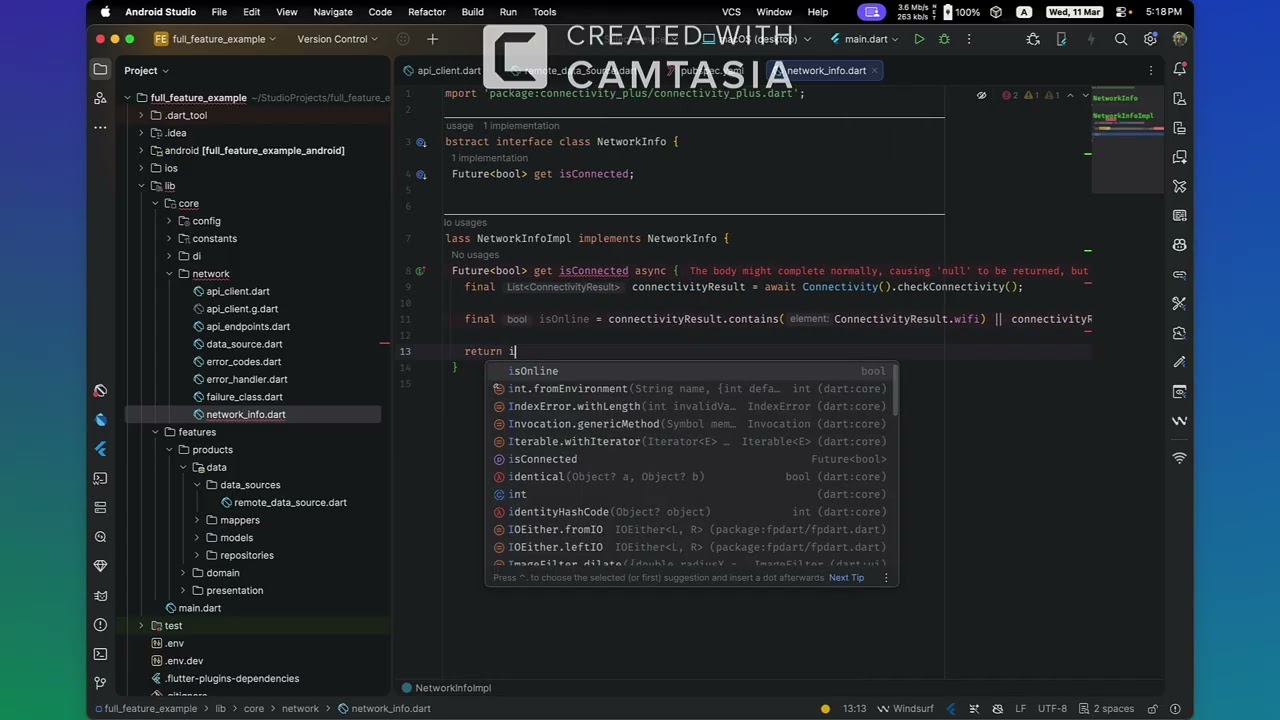Viewport: 1280px width, 720px height.
Task: Click the wifi icon in right tool strip
Action: pyautogui.click(x=1180, y=458)
